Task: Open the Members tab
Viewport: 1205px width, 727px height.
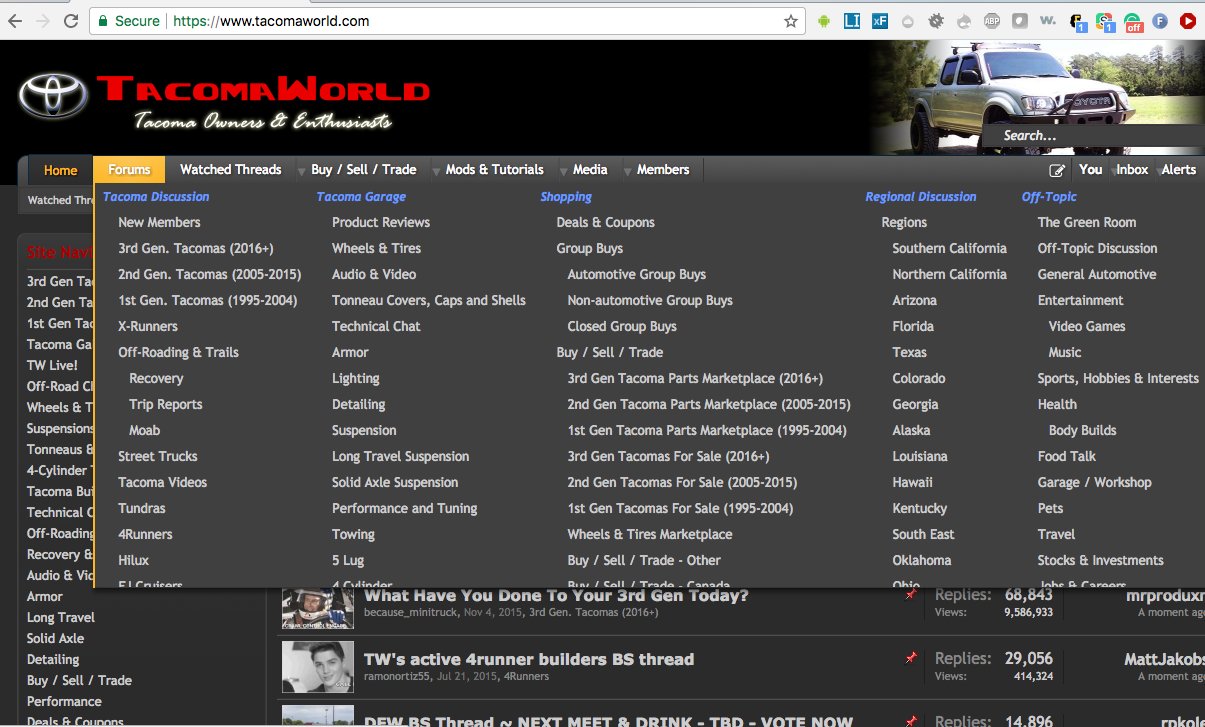Action: [x=663, y=170]
